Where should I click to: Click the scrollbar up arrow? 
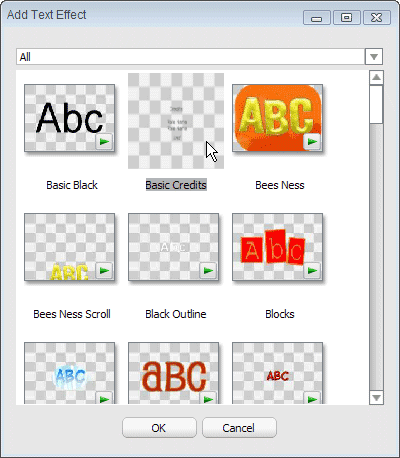tap(376, 77)
